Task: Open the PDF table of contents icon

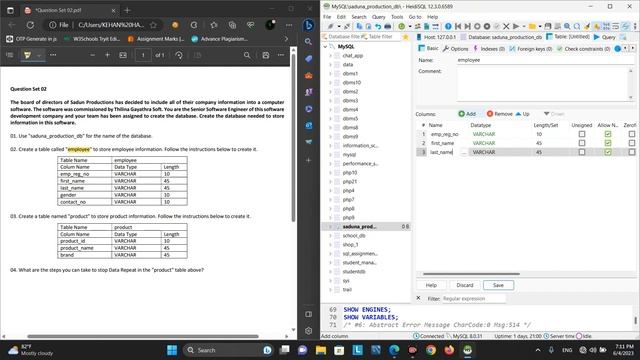Action: tap(10, 55)
